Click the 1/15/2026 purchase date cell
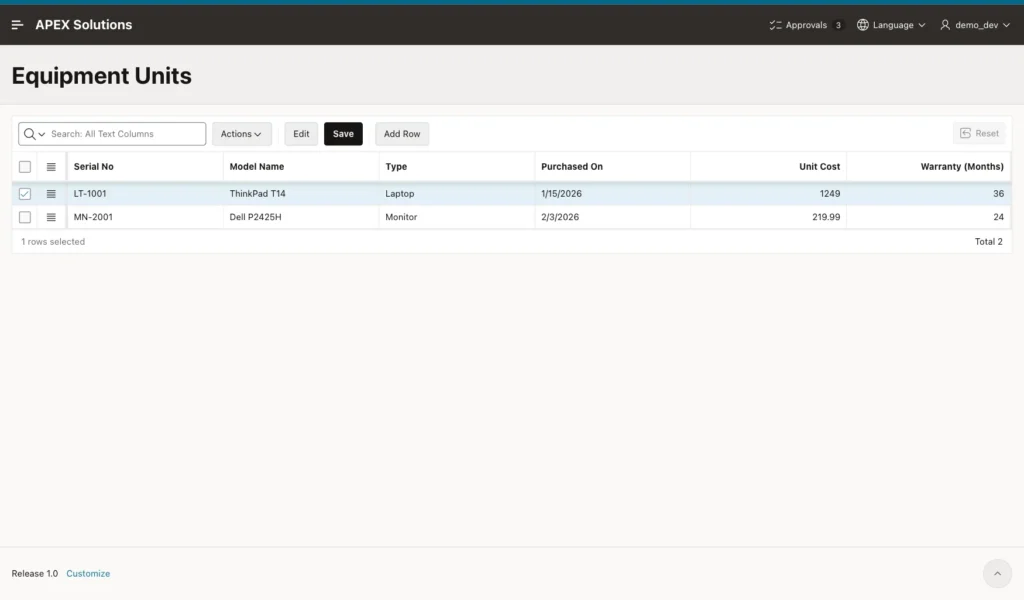 tap(613, 194)
